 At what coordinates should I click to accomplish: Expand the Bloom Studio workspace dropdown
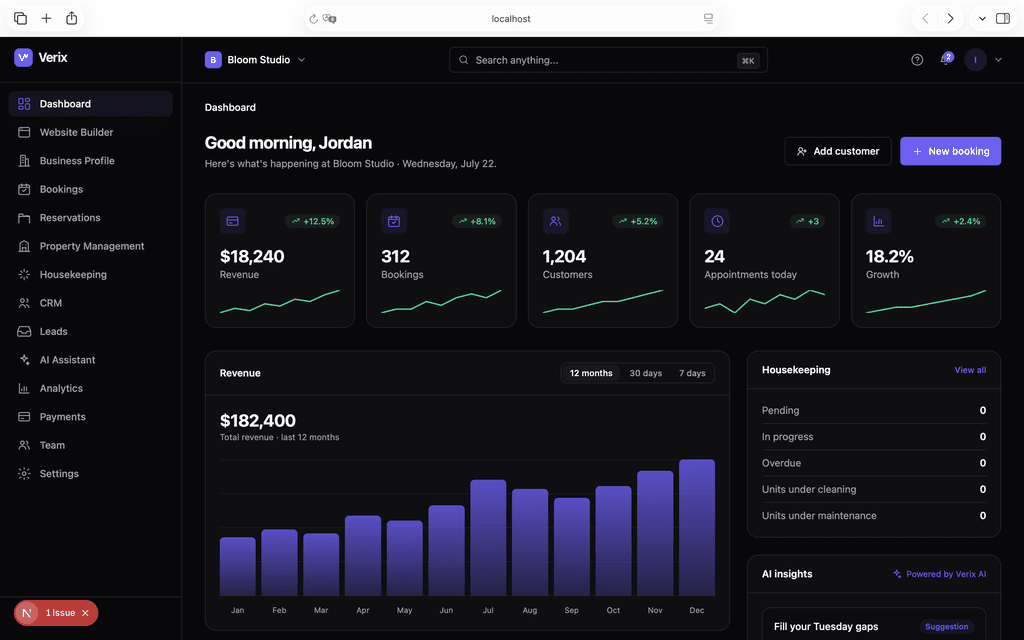[302, 59]
